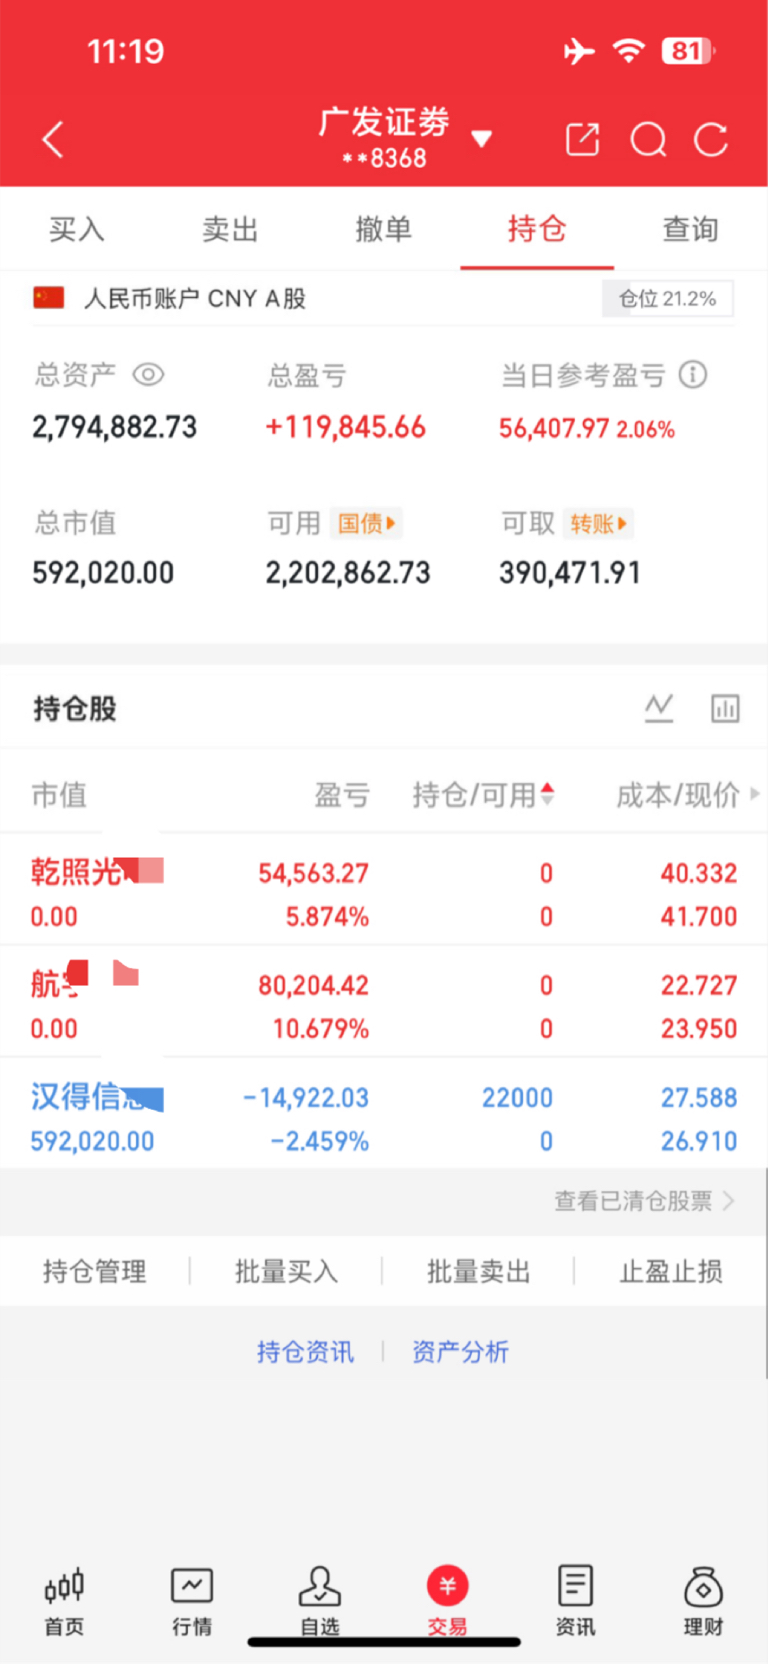Show info for 当日参考盈亏 with the i icon

693,375
